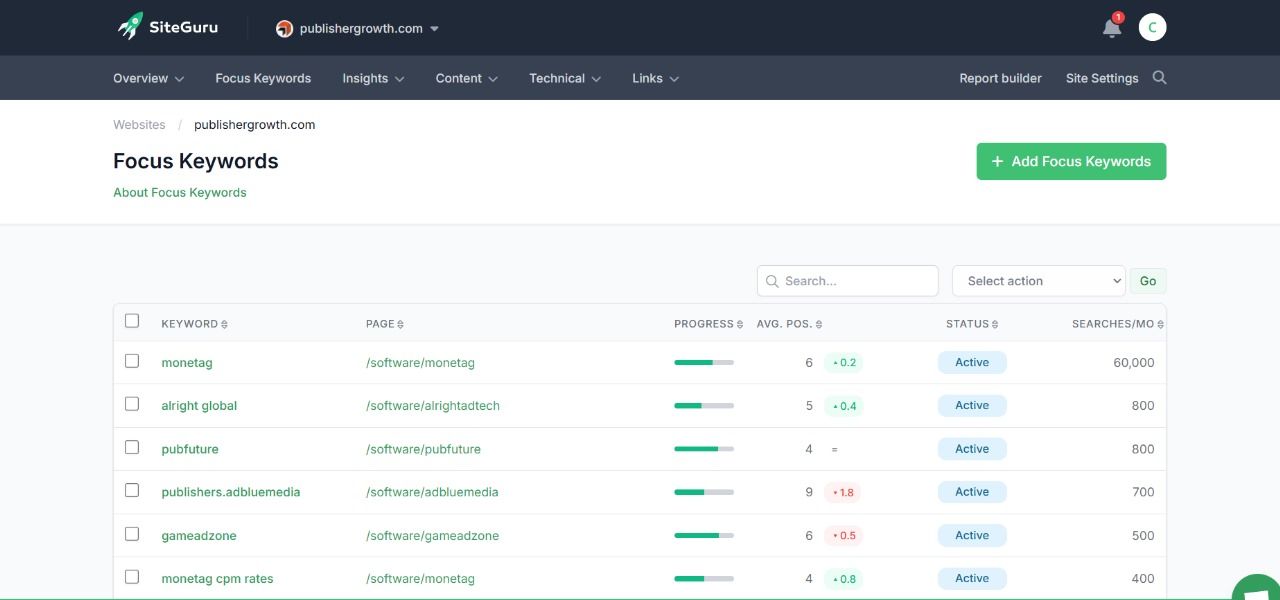Sort by Searches/Mo column arrows

[1160, 324]
